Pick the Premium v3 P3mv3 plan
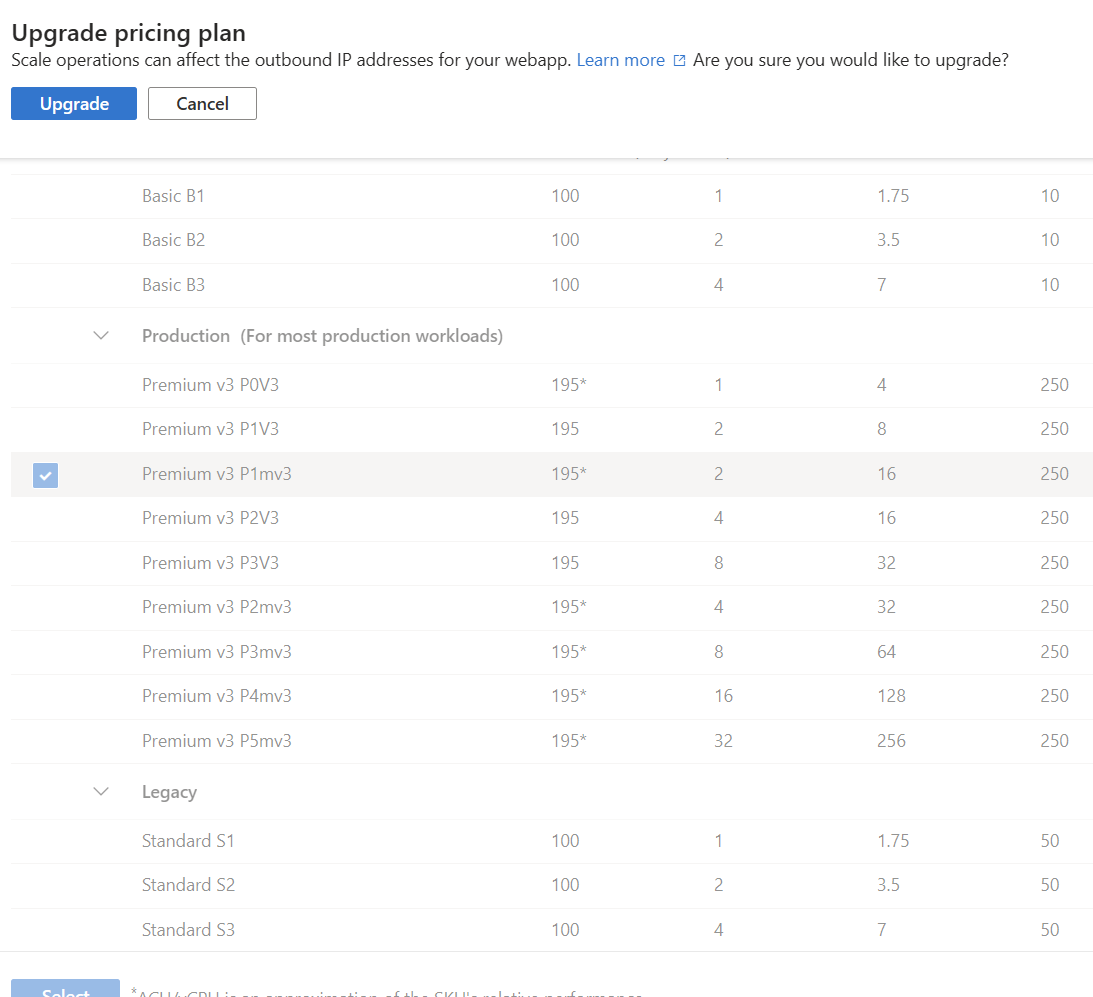This screenshot has height=997, width=1093. [551, 652]
